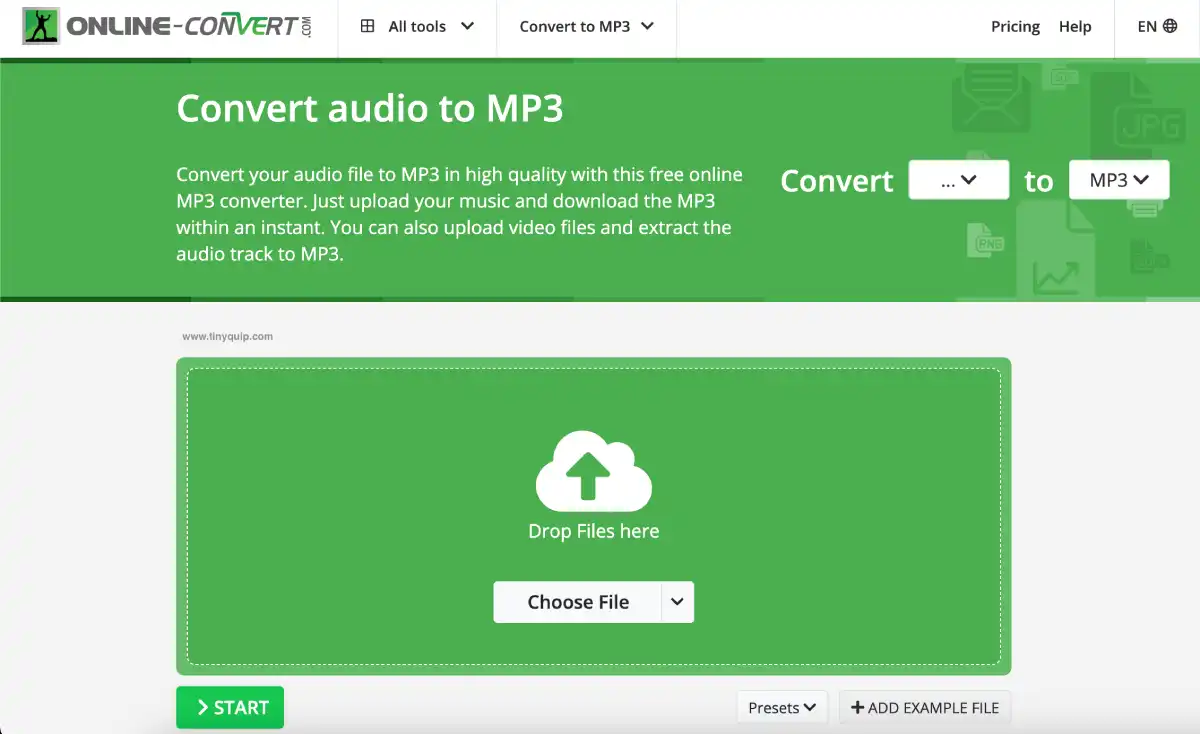Click the www.tinyquip.com watermark link
Screen dimensions: 1200x734
point(227,336)
